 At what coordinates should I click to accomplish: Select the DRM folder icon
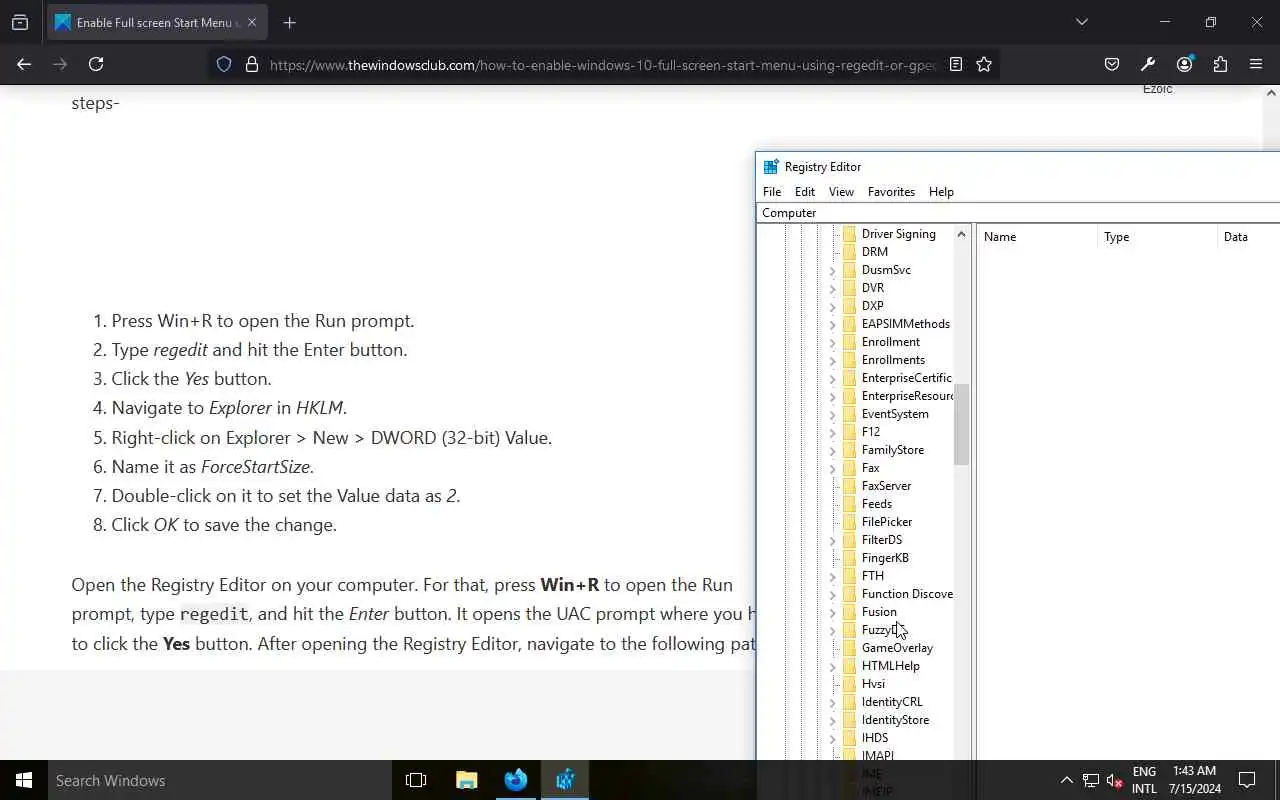850,252
